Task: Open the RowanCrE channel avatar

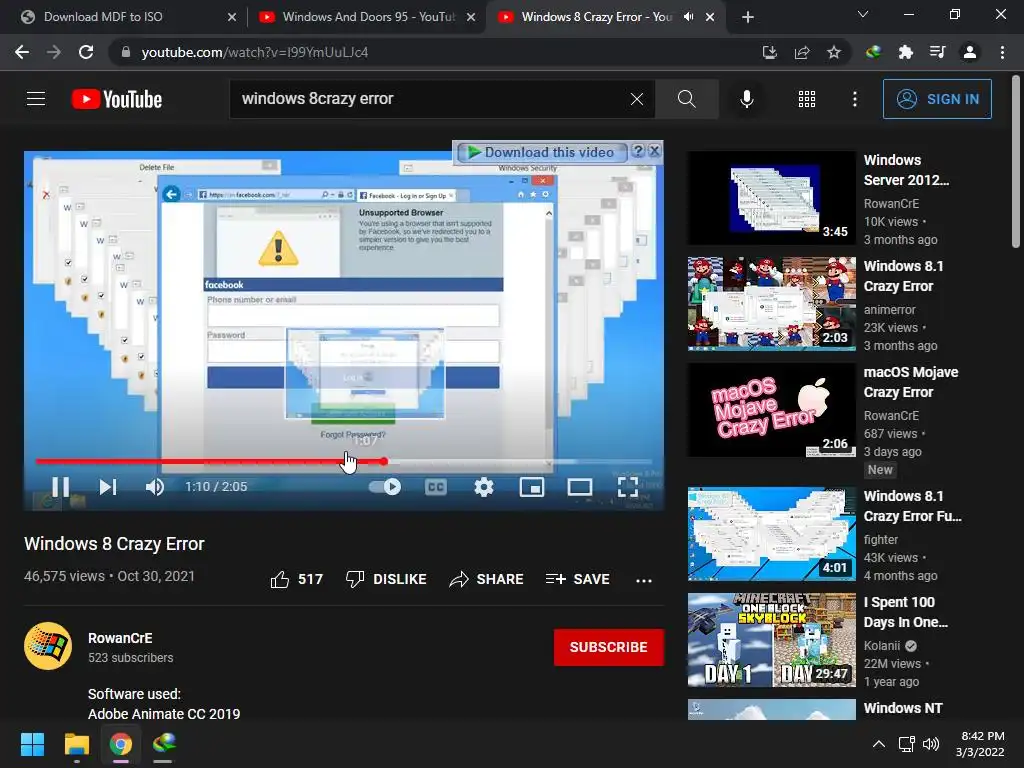Action: pyautogui.click(x=48, y=646)
